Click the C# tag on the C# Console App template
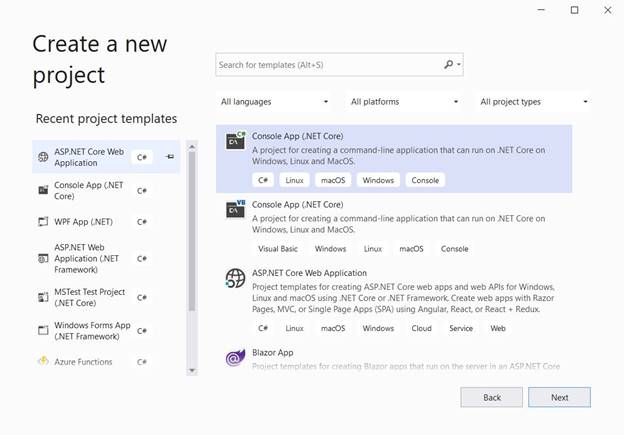Screen dimensions: 624x435 point(263,180)
